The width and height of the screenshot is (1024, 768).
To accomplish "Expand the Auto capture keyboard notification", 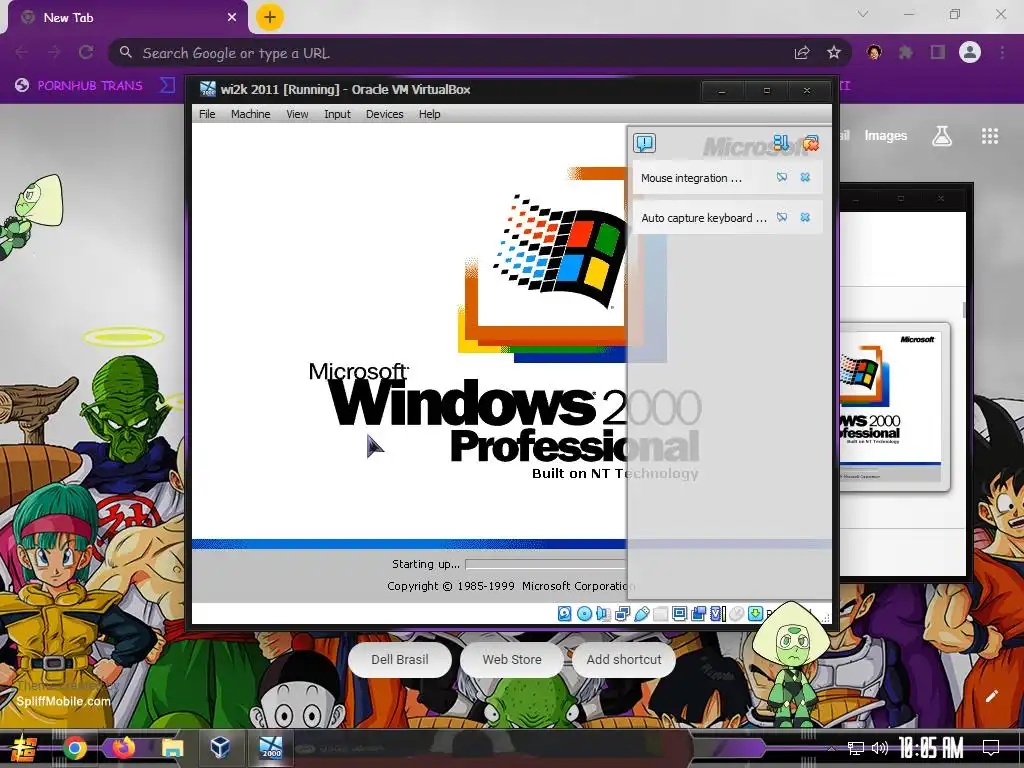I will (703, 218).
